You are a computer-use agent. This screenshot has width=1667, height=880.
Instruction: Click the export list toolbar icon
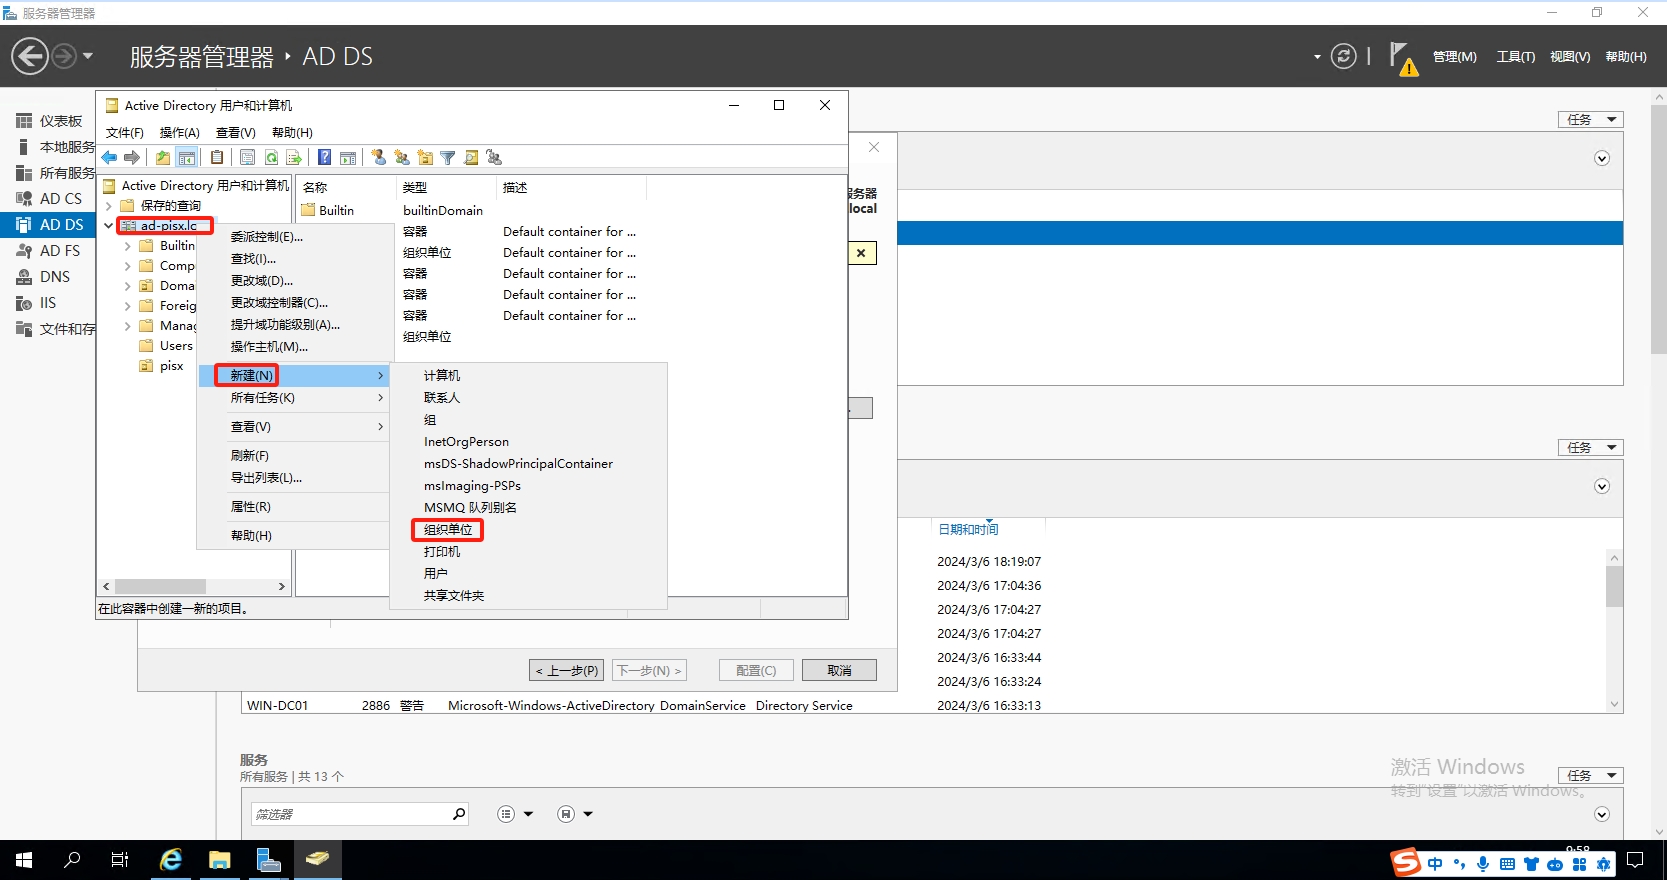click(294, 157)
